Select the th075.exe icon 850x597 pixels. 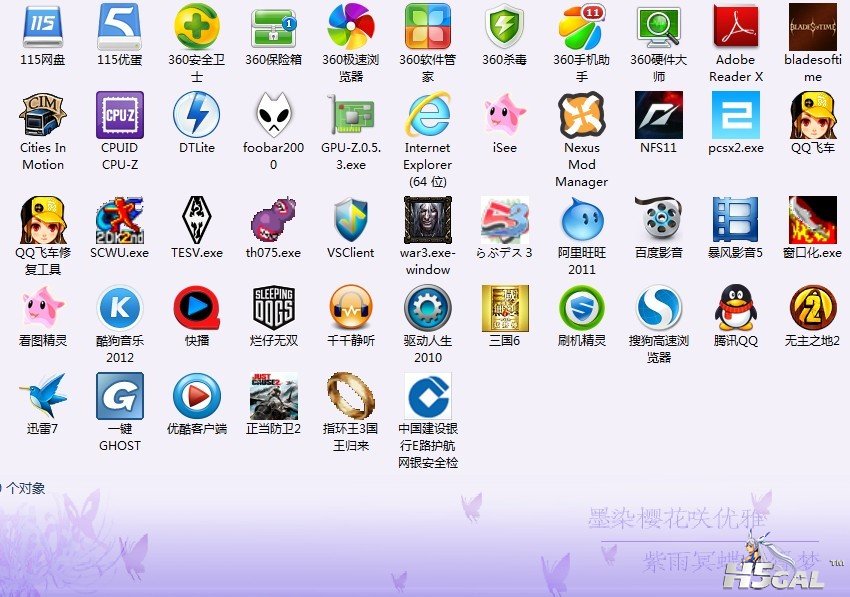[274, 220]
